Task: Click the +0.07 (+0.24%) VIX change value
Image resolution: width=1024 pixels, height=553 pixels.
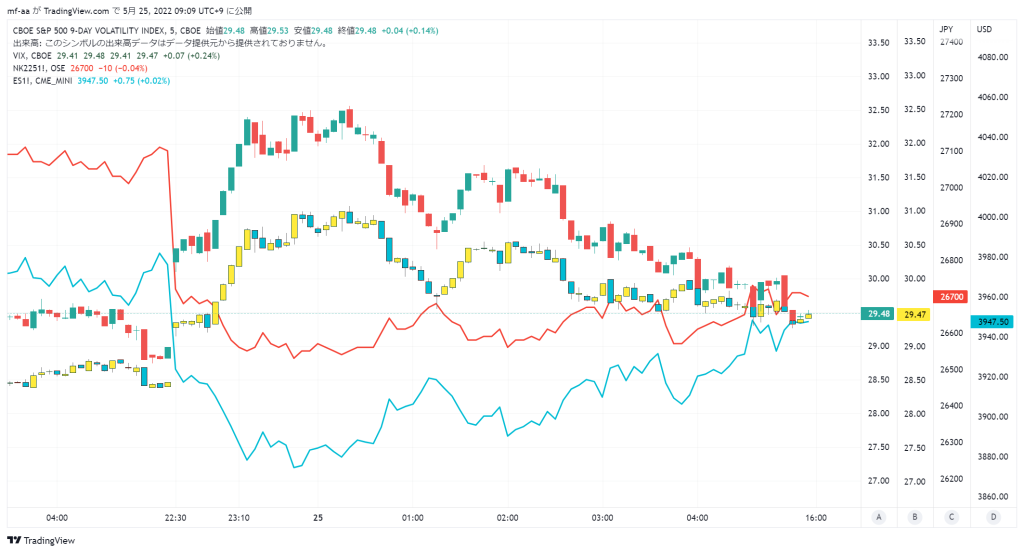Action: pyautogui.click(x=191, y=55)
